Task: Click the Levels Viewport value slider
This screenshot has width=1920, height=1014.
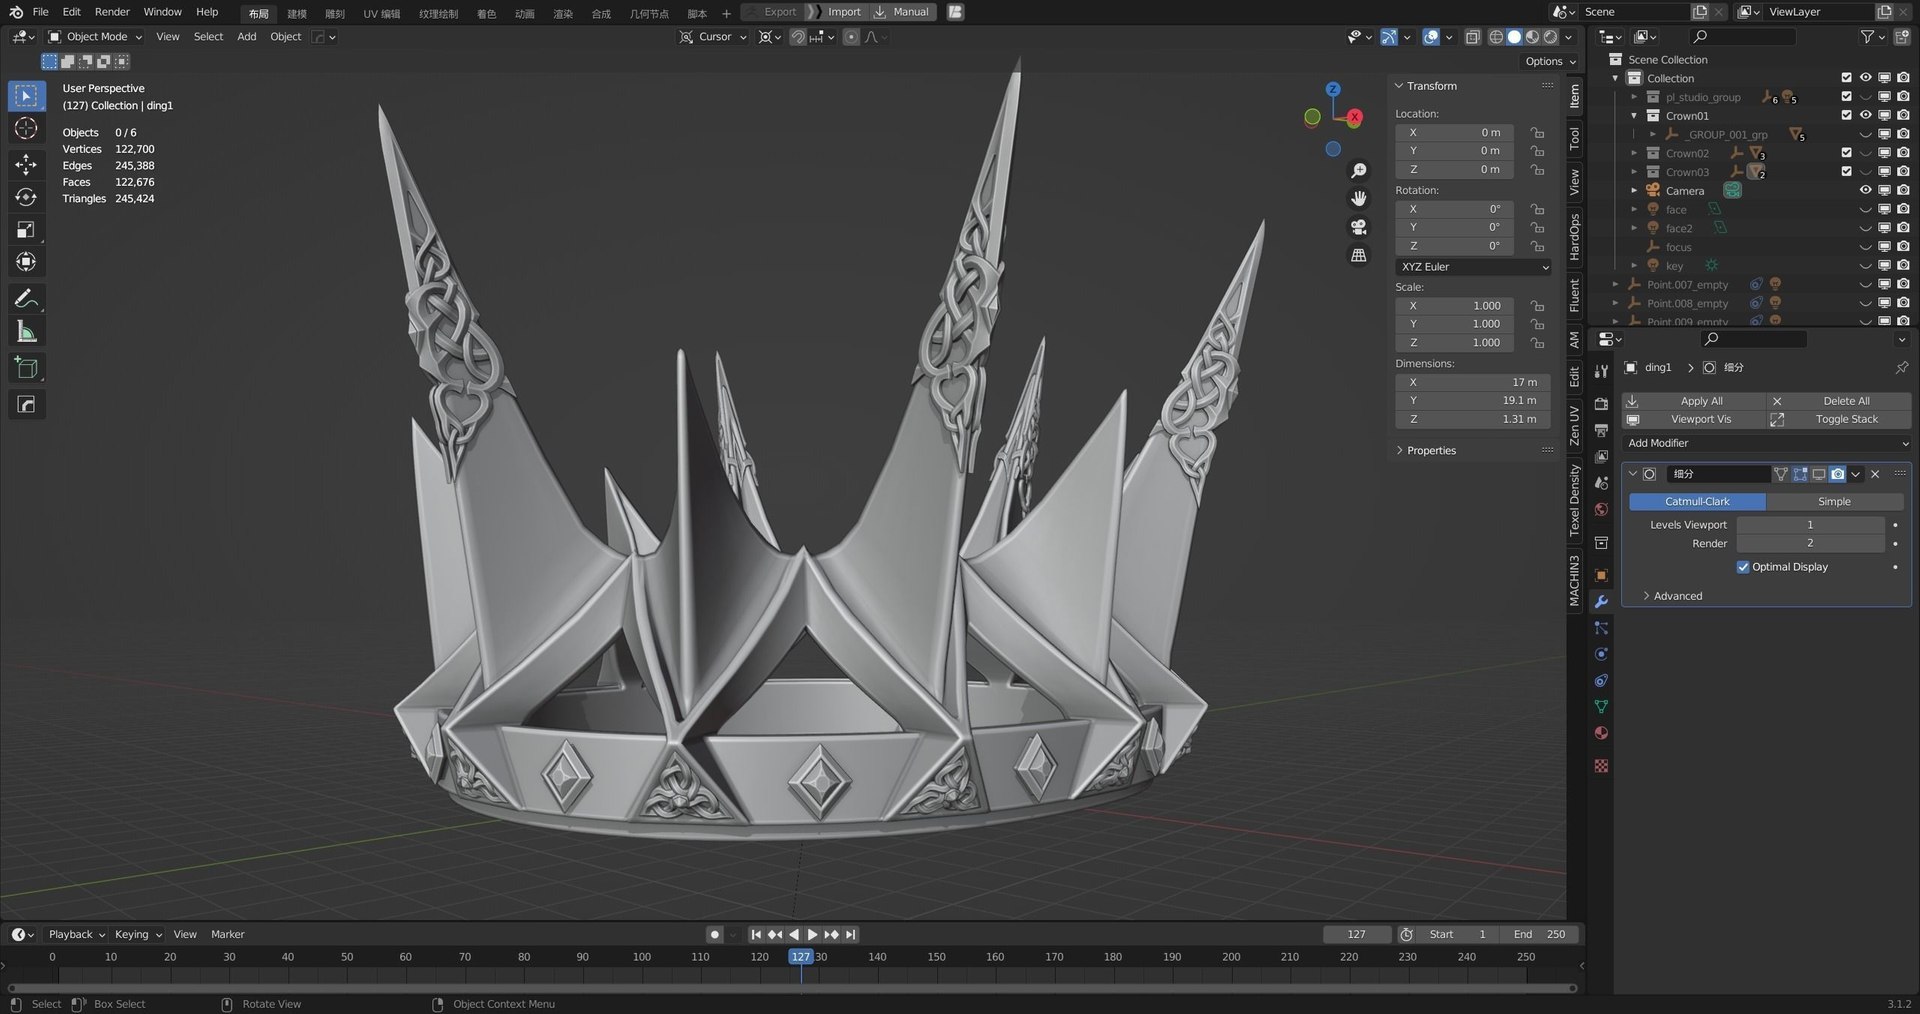Action: [x=1810, y=525]
